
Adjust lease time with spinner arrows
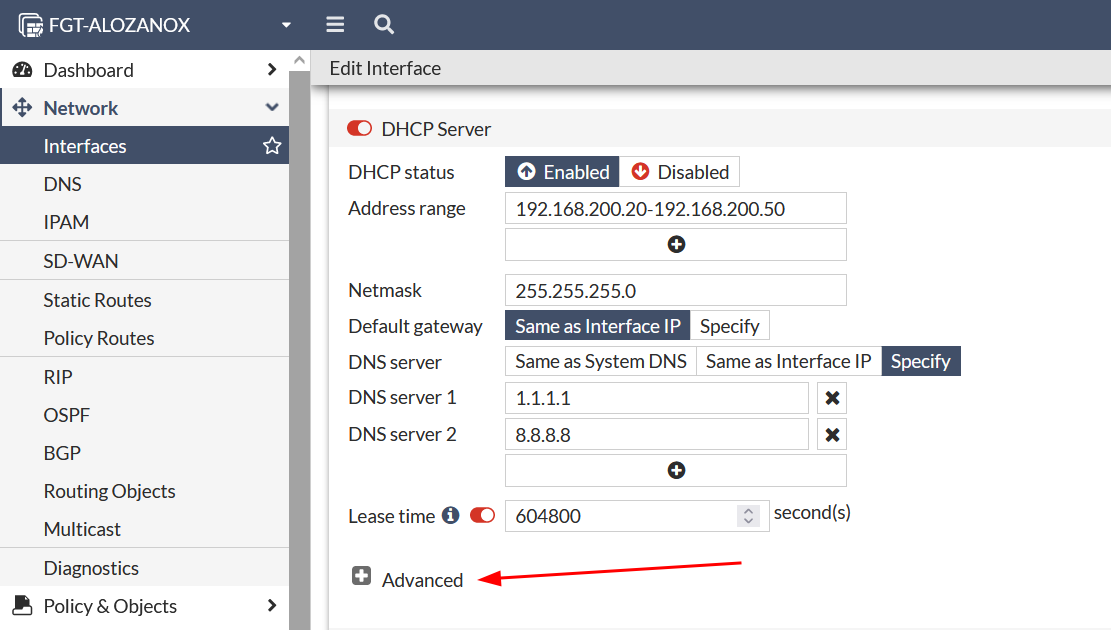pyautogui.click(x=748, y=516)
